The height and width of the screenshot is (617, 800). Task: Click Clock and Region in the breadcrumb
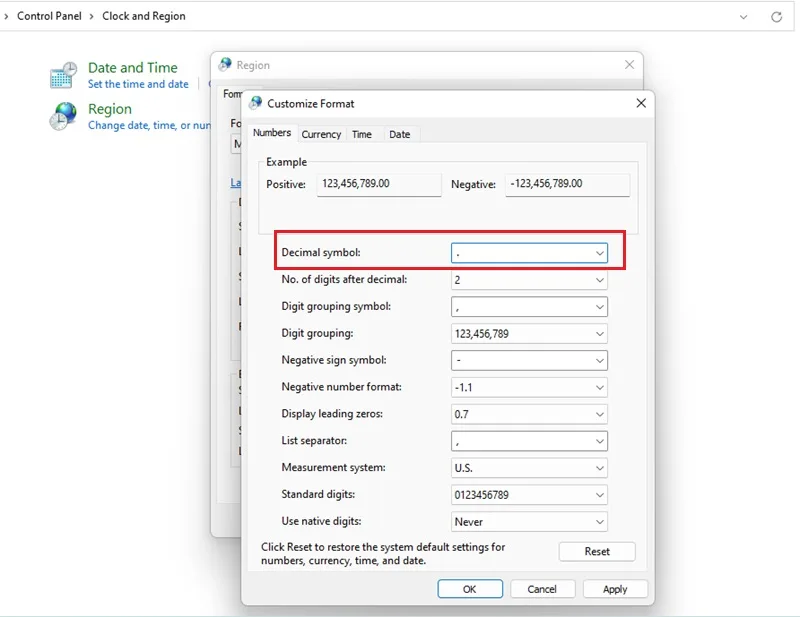click(144, 16)
